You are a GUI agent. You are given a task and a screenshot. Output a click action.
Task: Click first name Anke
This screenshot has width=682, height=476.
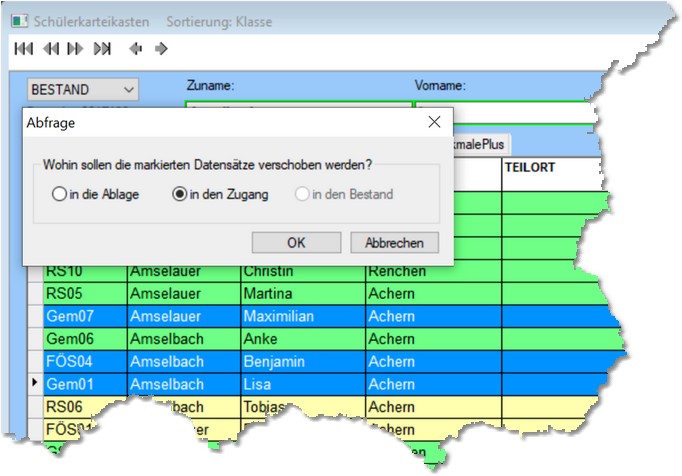(x=303, y=339)
